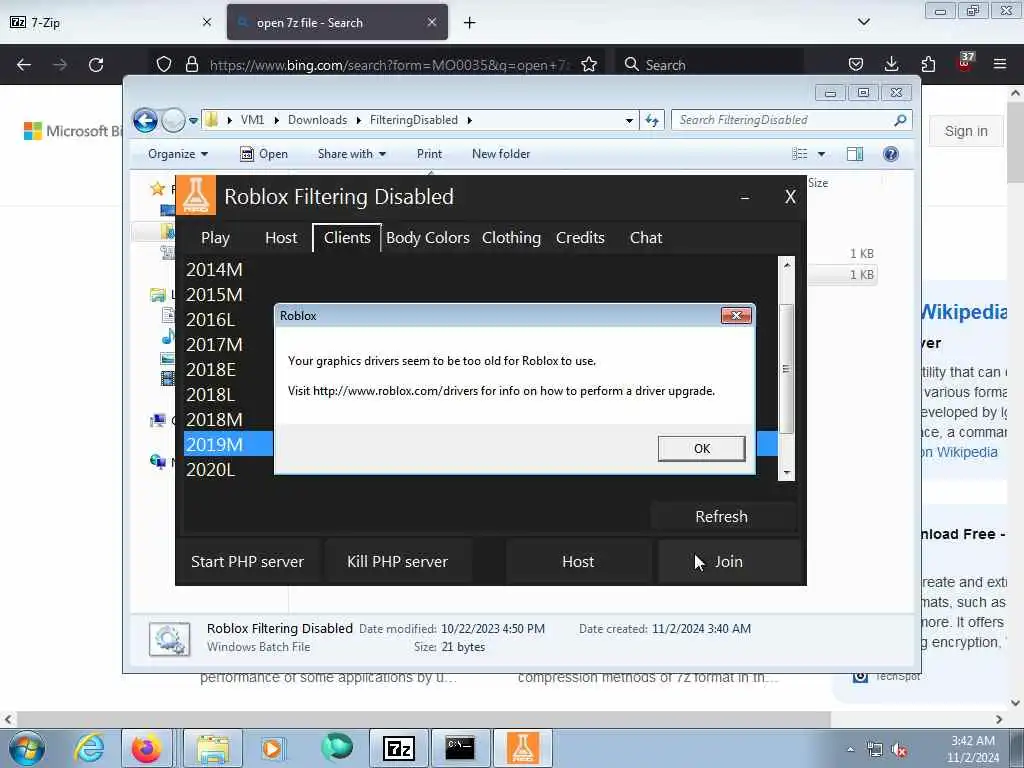
Task: Open the Credits tab
Action: pos(580,238)
